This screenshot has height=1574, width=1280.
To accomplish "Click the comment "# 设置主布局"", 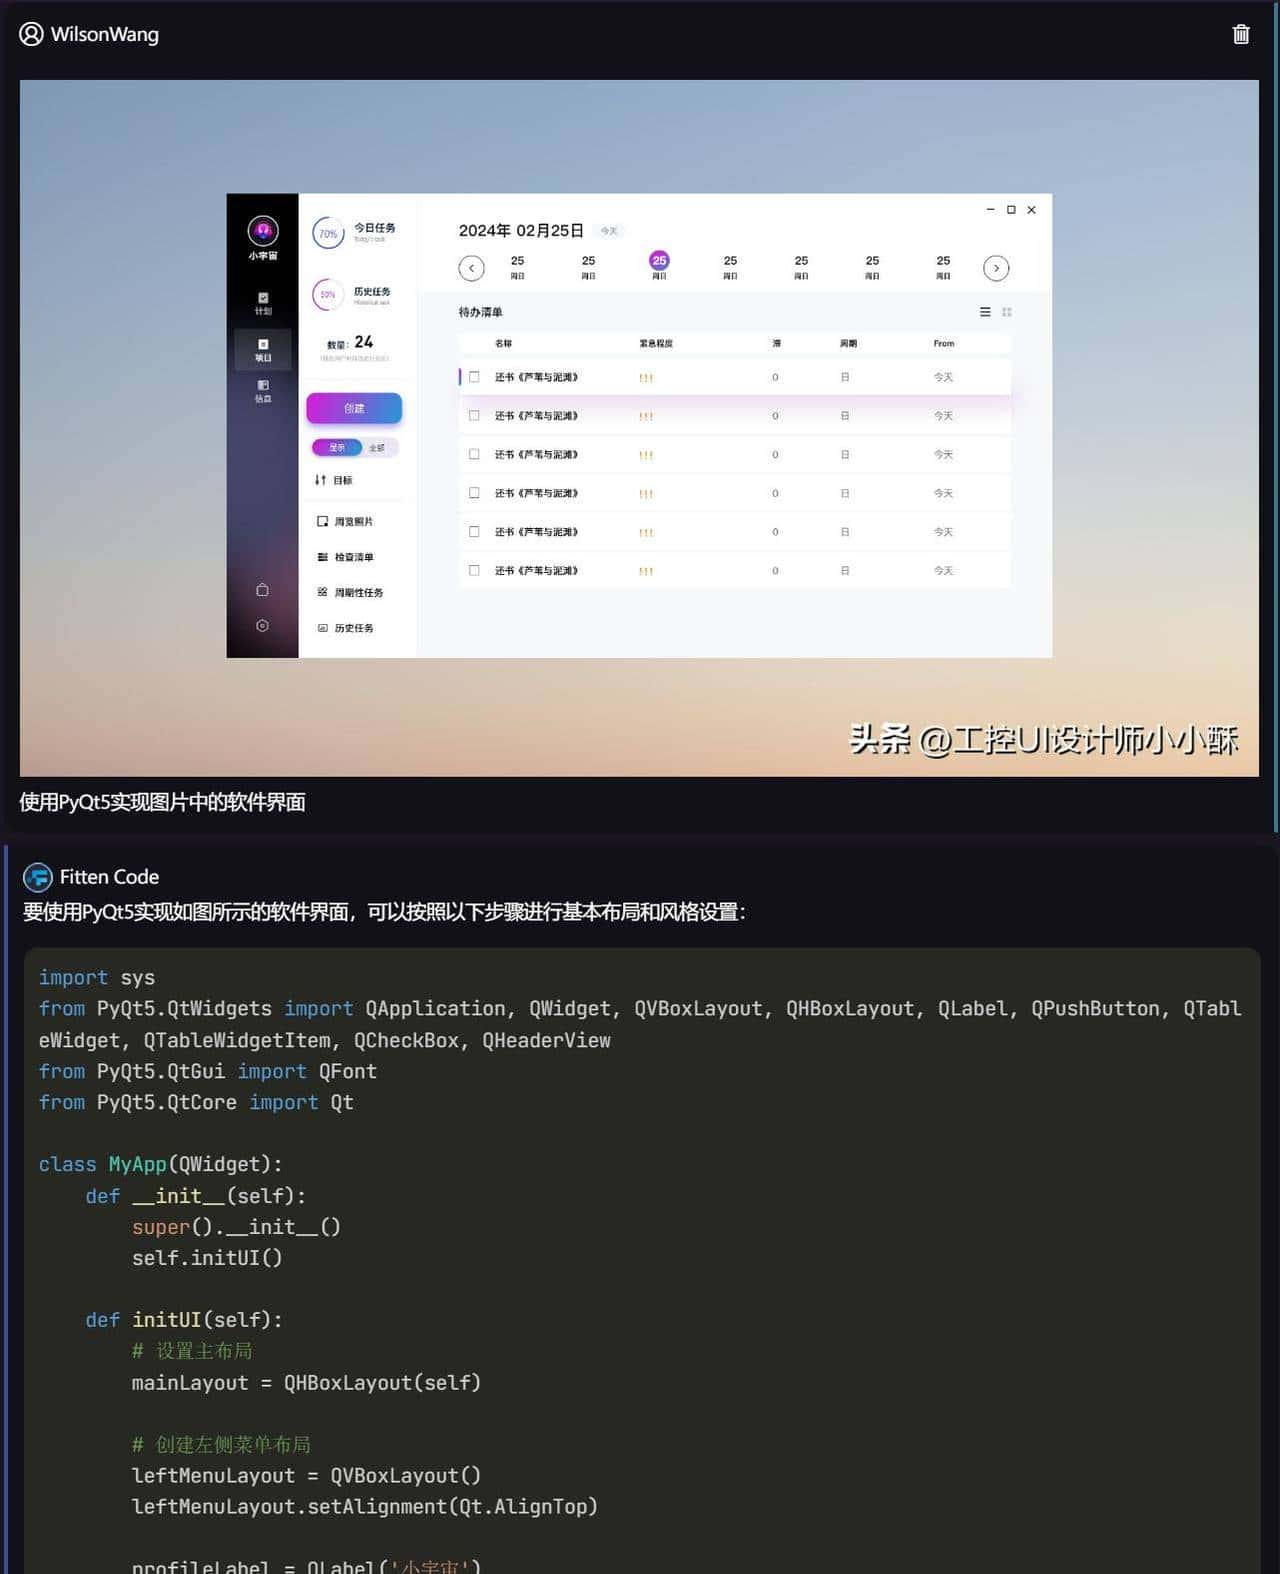I will tap(192, 1351).
